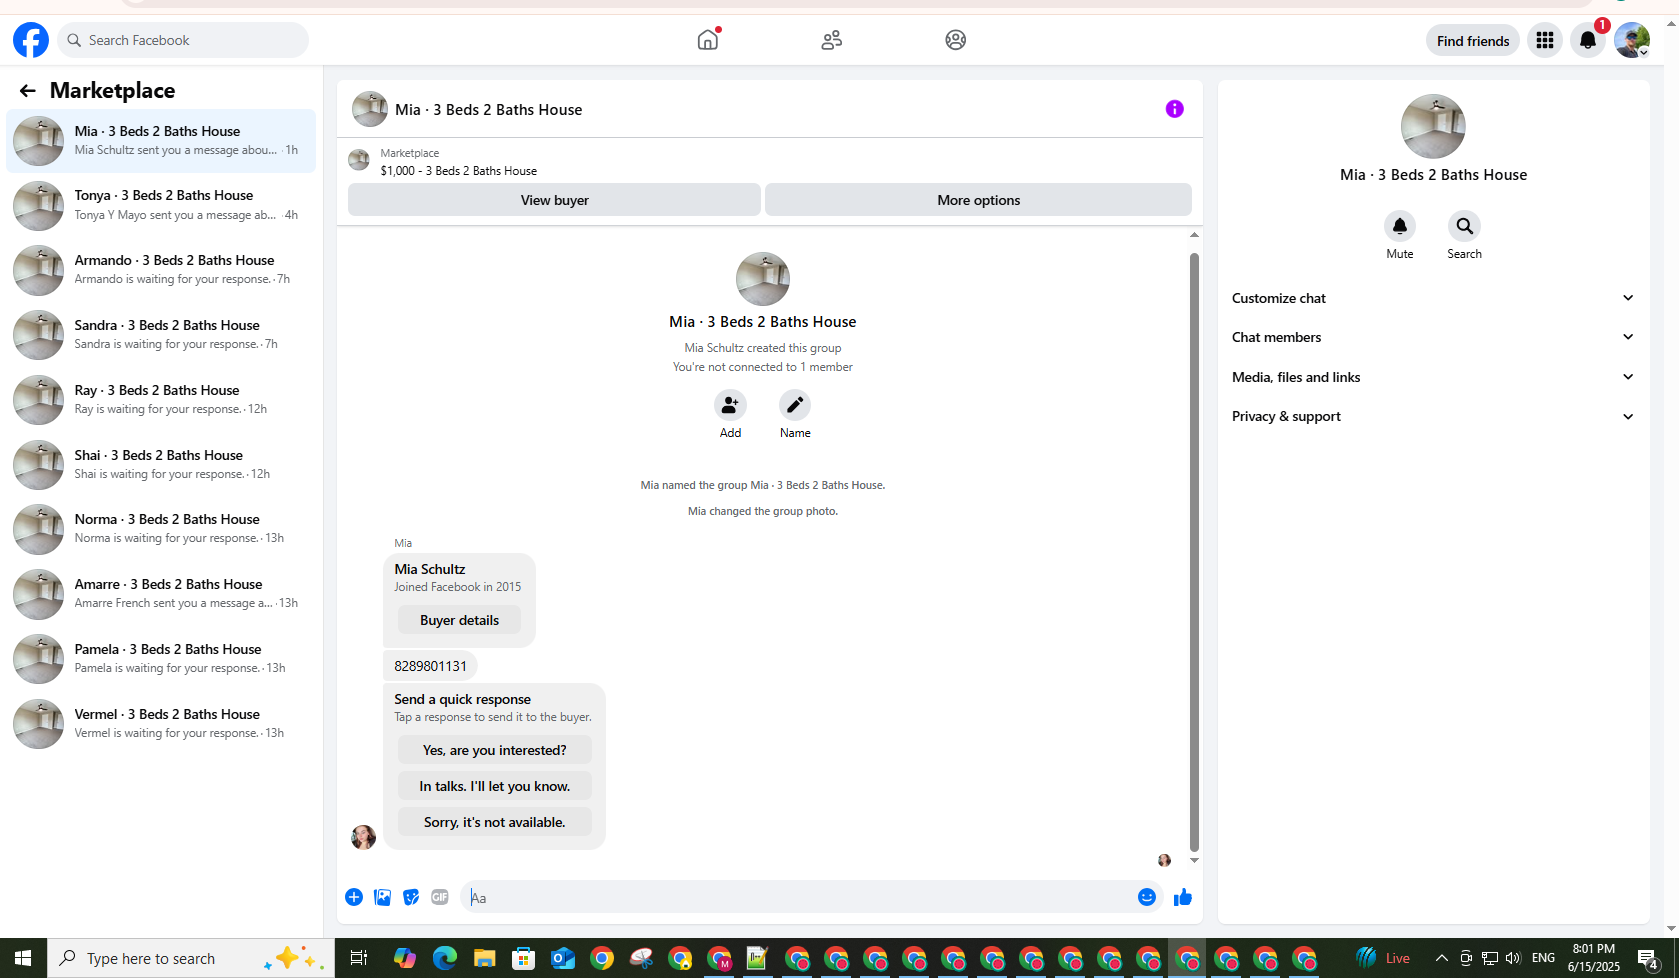Viewport: 1679px width, 978px height.
Task: Expand Privacy & support section
Action: pyautogui.click(x=1433, y=416)
